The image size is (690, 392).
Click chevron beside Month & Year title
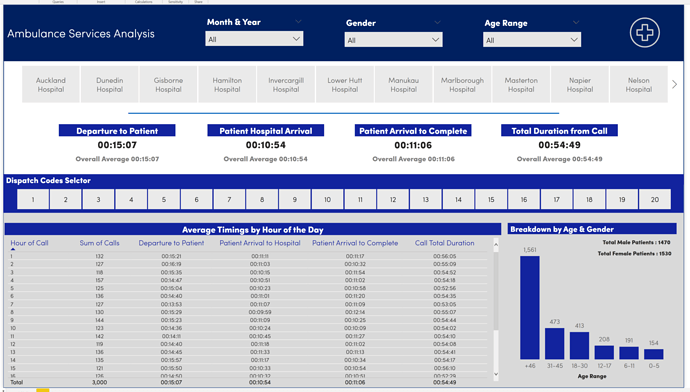pyautogui.click(x=298, y=22)
